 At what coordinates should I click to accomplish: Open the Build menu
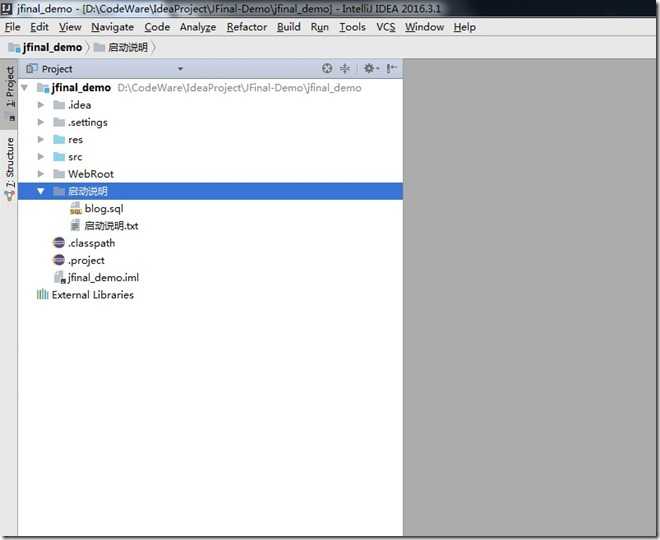289,27
